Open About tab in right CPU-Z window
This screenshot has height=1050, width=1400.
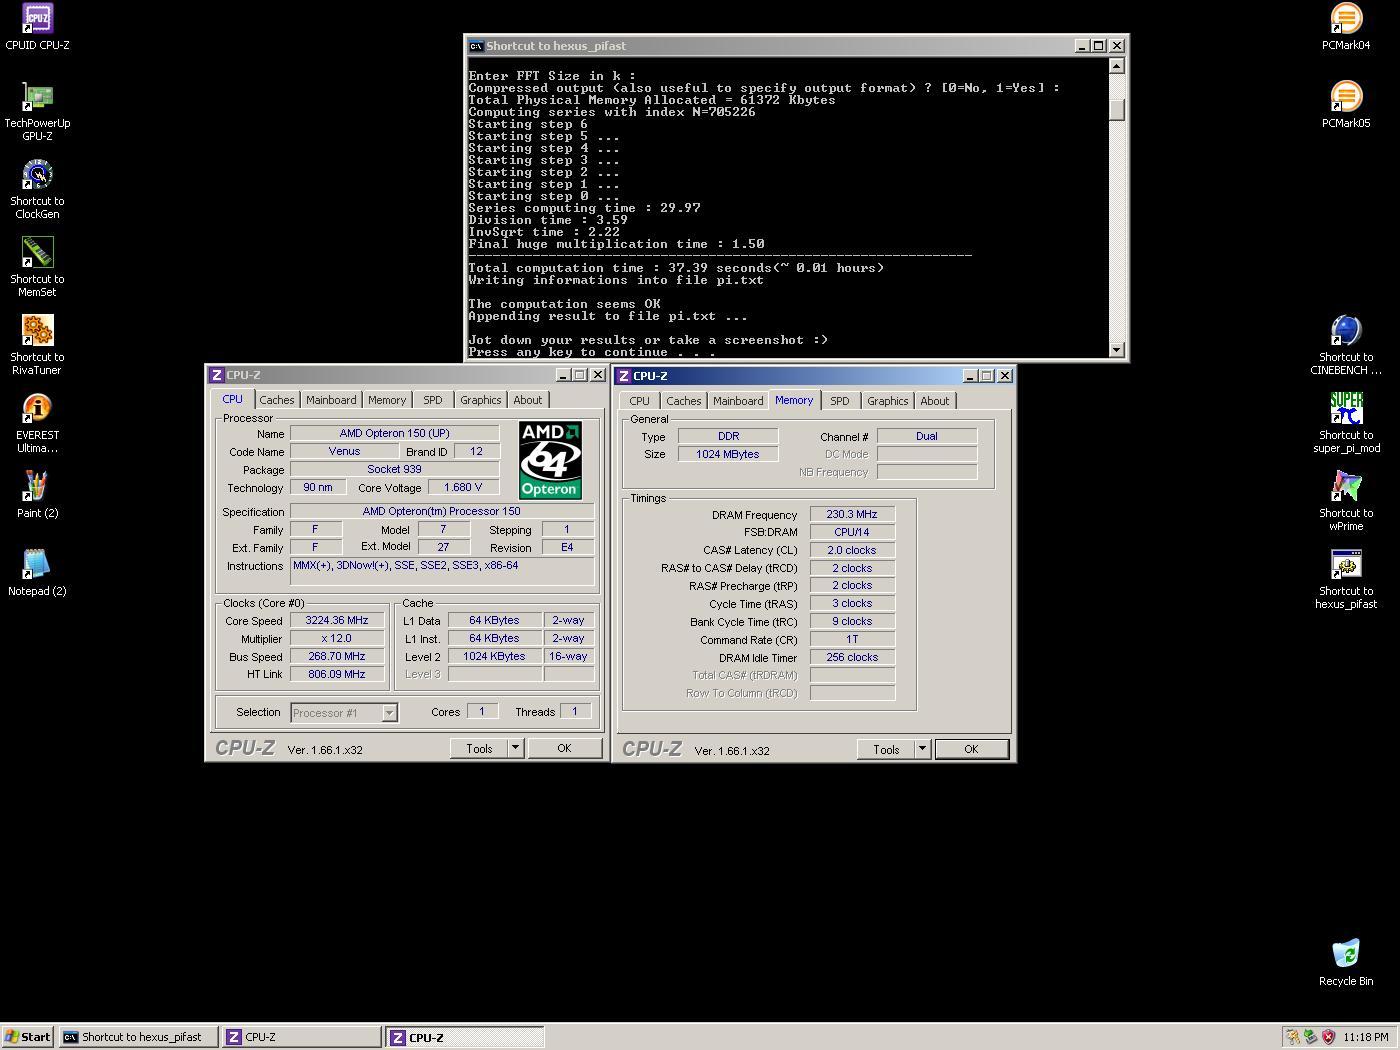pyautogui.click(x=935, y=401)
